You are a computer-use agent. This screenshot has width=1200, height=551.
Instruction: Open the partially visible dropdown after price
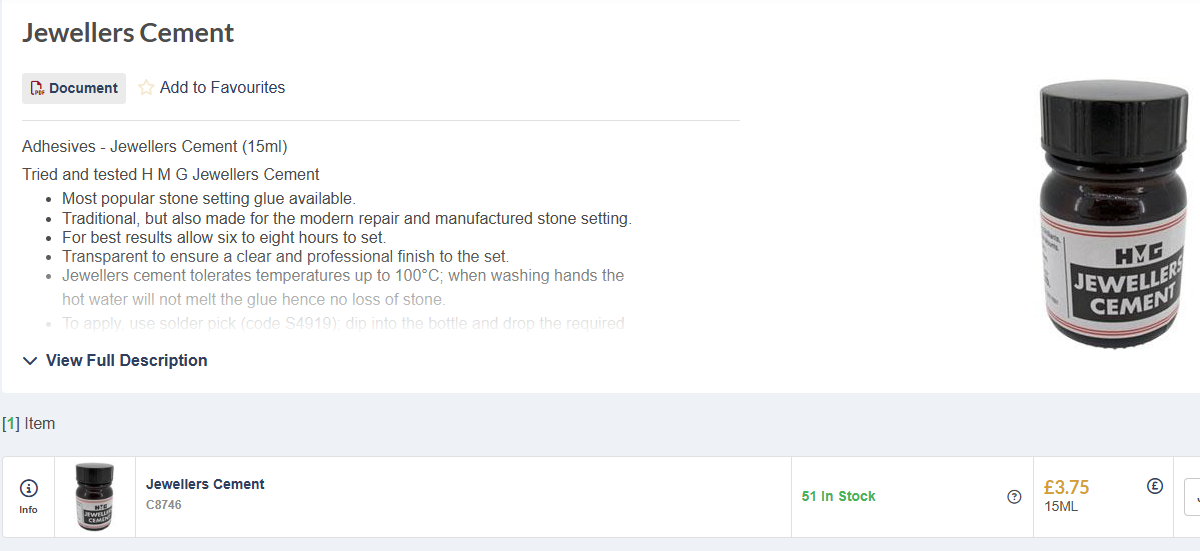(1192, 497)
